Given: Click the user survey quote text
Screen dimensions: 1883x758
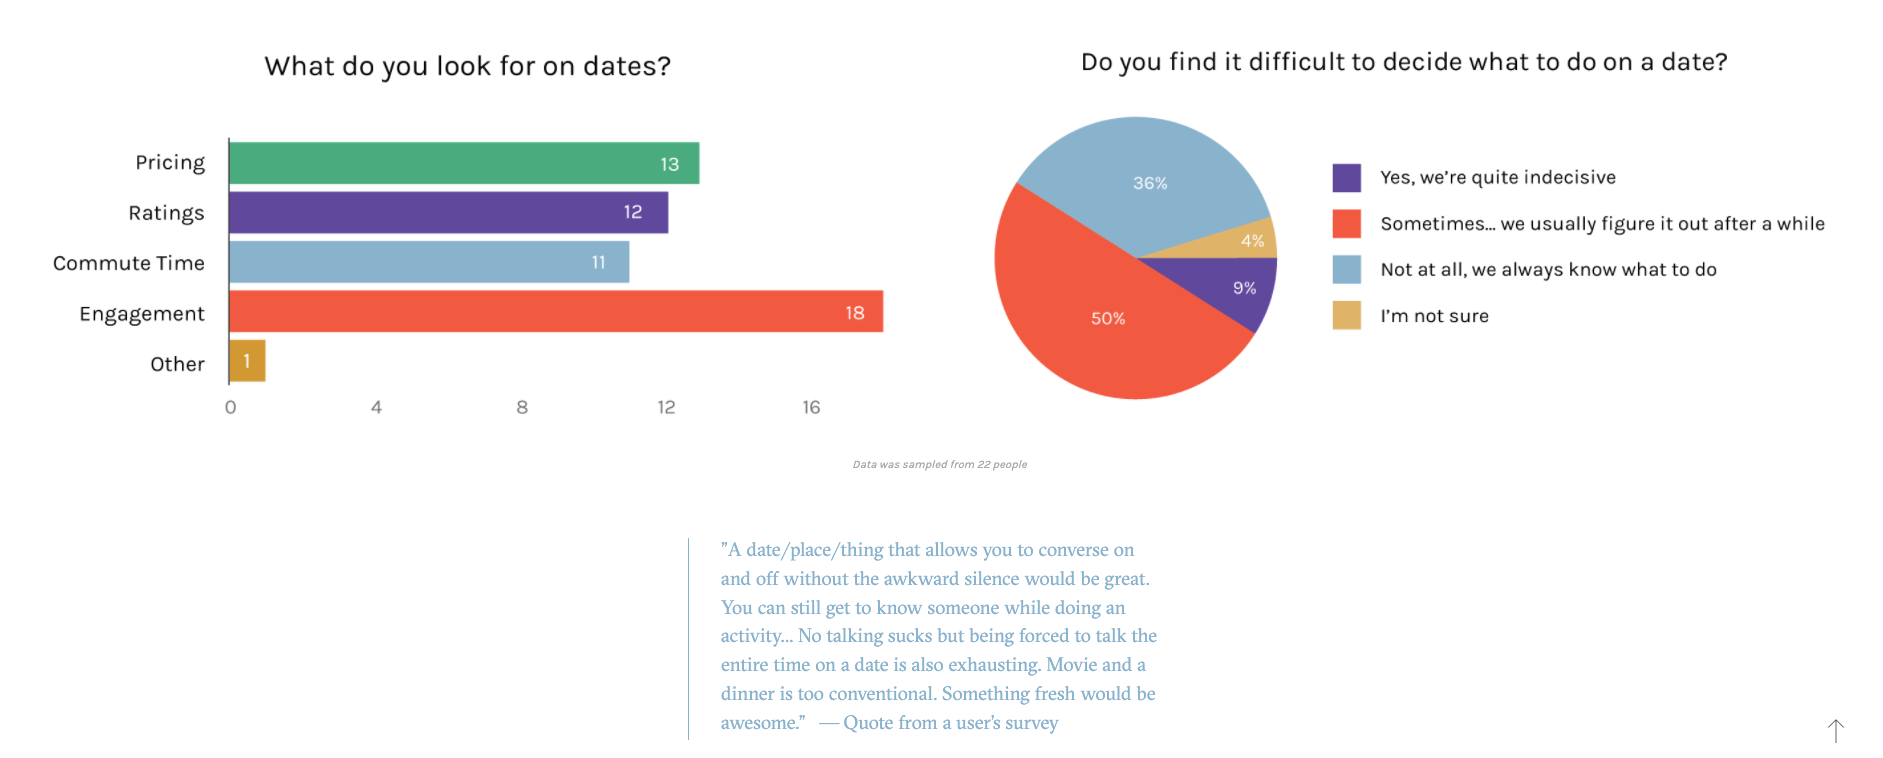Looking at the screenshot, I should click(x=937, y=636).
